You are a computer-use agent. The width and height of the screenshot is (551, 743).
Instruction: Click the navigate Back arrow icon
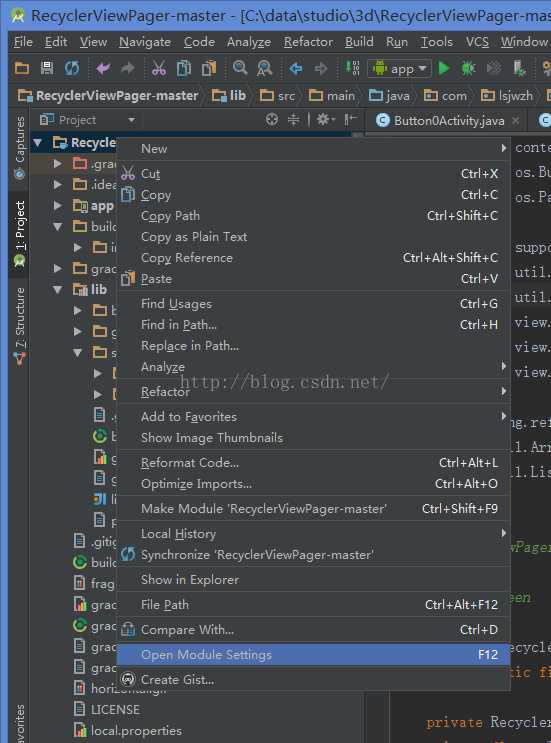pos(296,69)
